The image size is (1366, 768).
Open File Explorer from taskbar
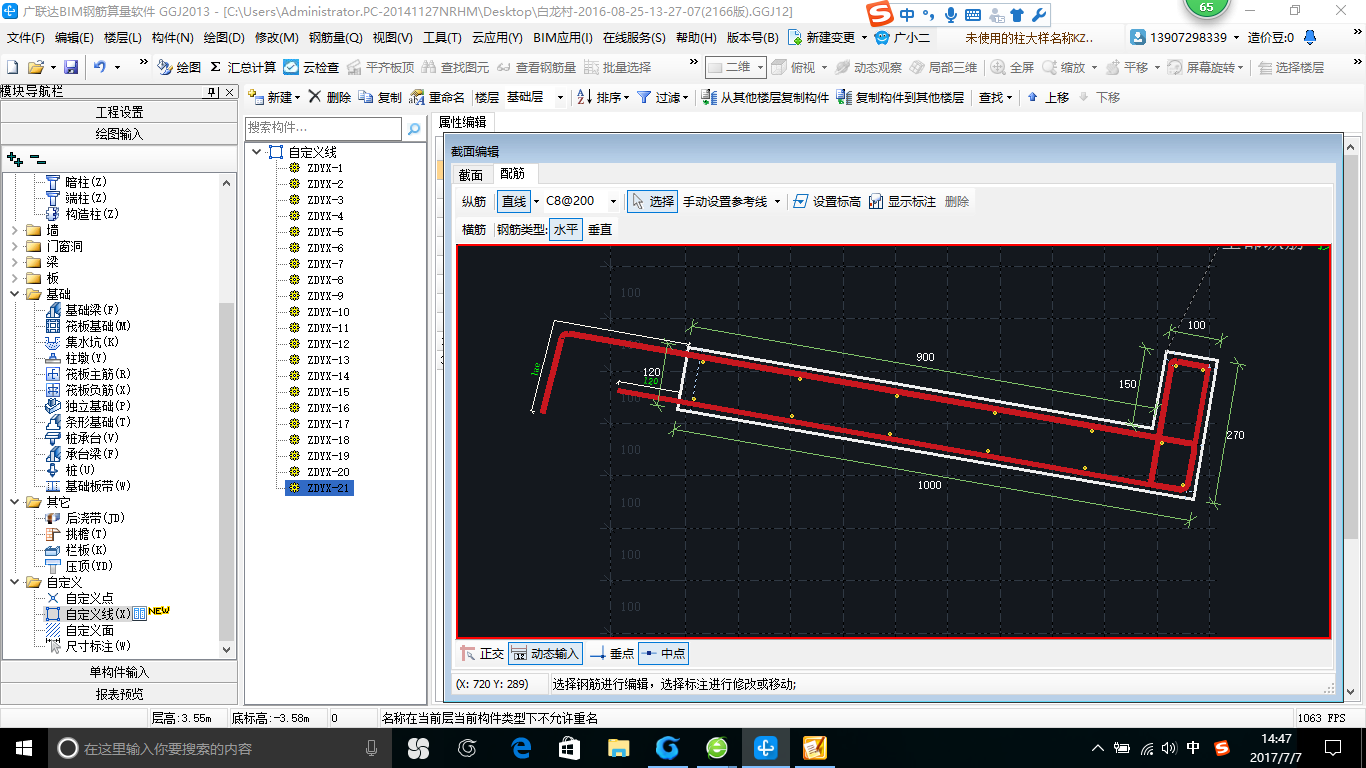point(619,748)
